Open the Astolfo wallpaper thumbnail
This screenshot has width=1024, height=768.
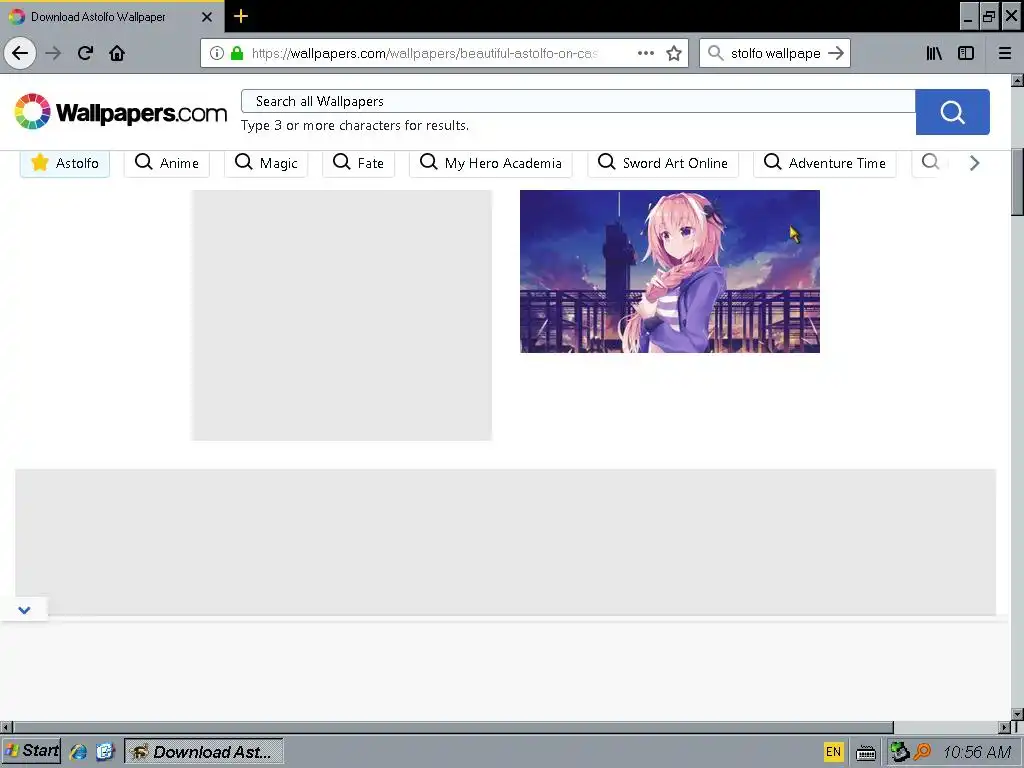tap(669, 271)
